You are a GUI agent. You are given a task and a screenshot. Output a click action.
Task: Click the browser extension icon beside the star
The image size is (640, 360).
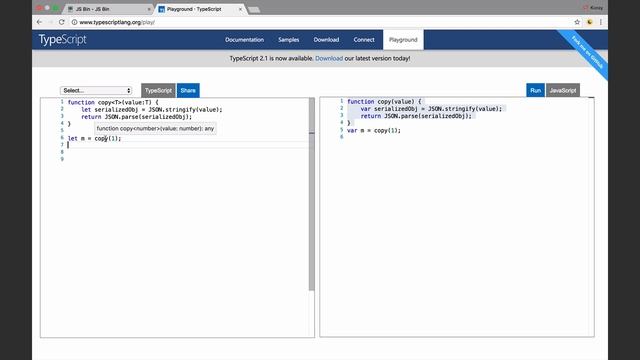tap(589, 22)
